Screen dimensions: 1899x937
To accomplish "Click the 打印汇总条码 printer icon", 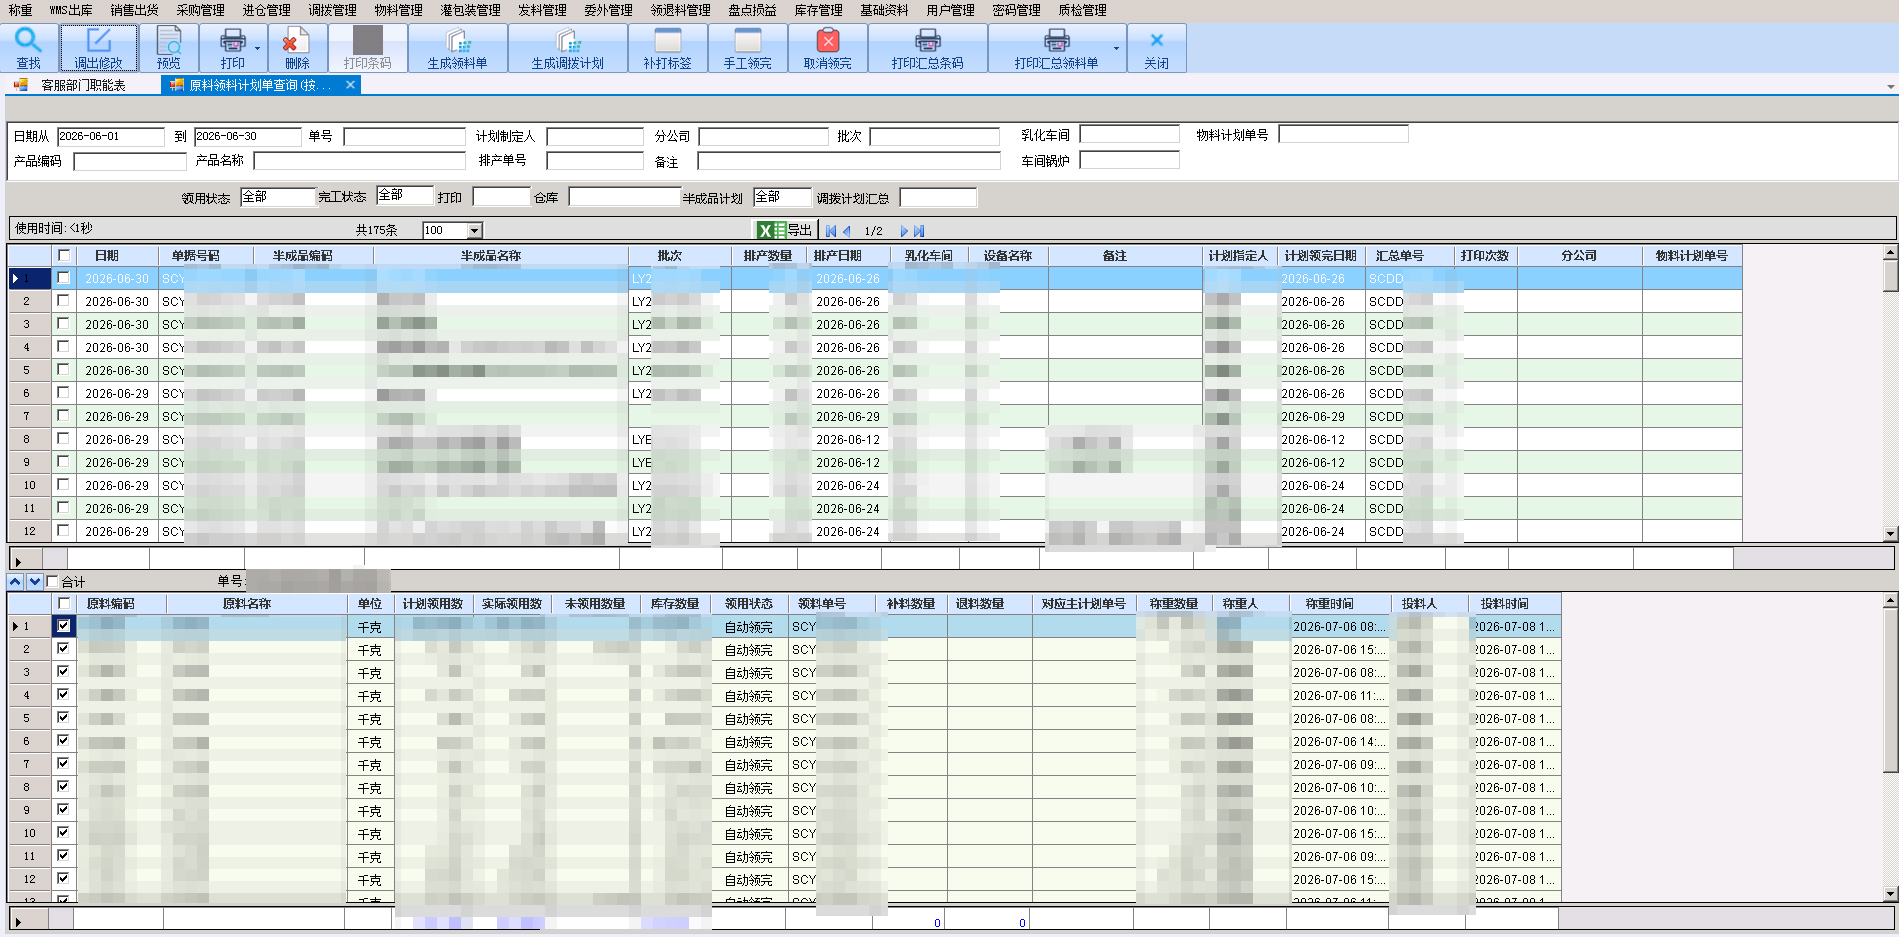I will tap(927, 41).
